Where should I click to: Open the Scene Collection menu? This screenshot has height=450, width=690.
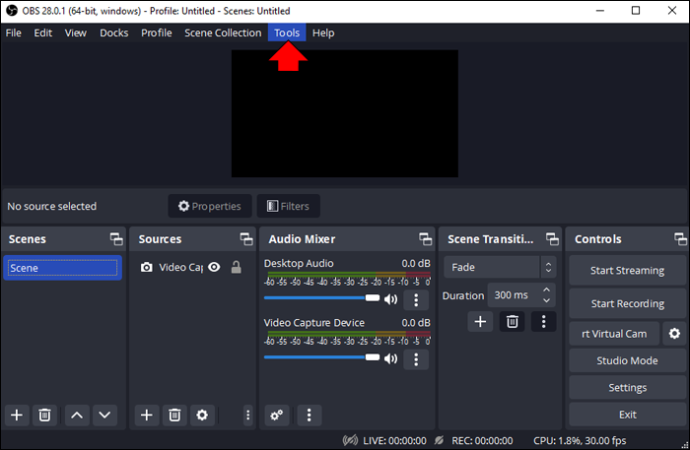coord(223,33)
